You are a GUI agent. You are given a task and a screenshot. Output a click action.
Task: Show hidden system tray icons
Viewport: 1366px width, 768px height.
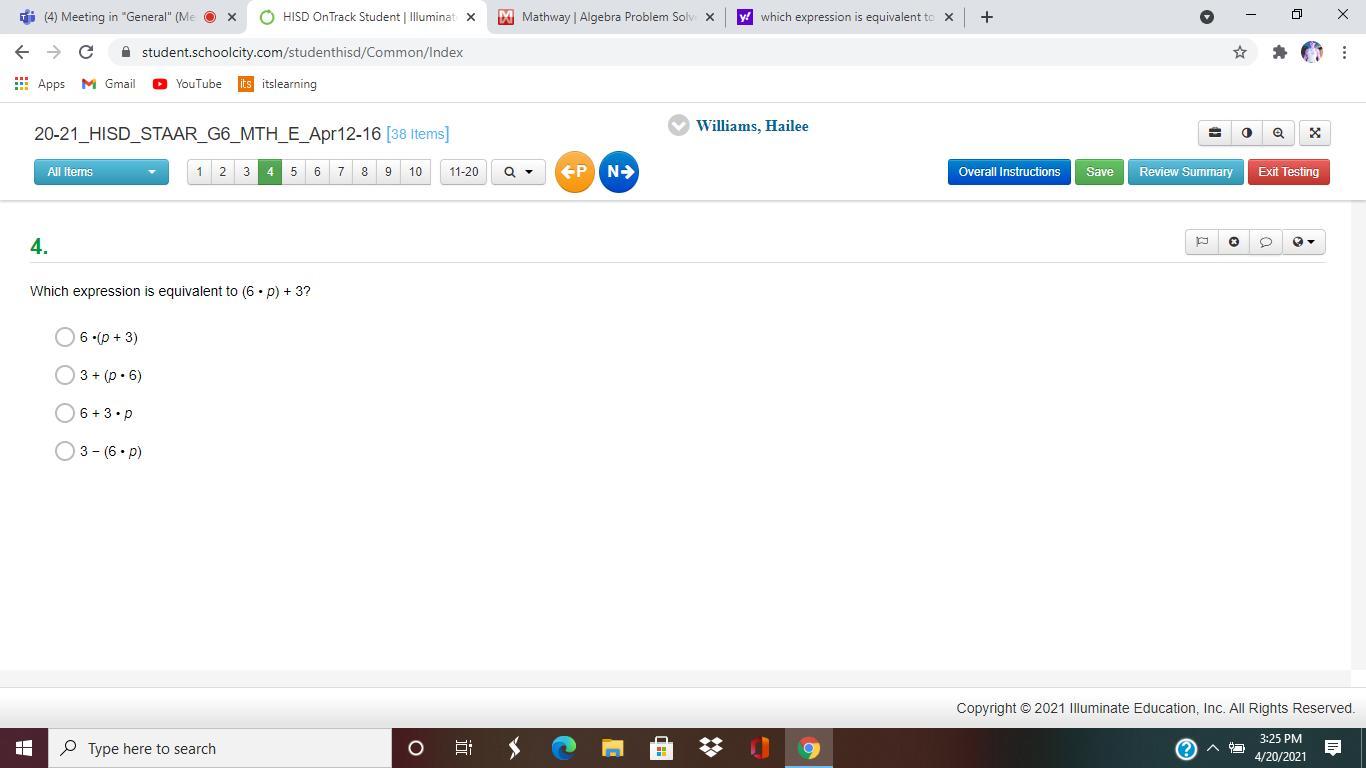(x=1212, y=748)
